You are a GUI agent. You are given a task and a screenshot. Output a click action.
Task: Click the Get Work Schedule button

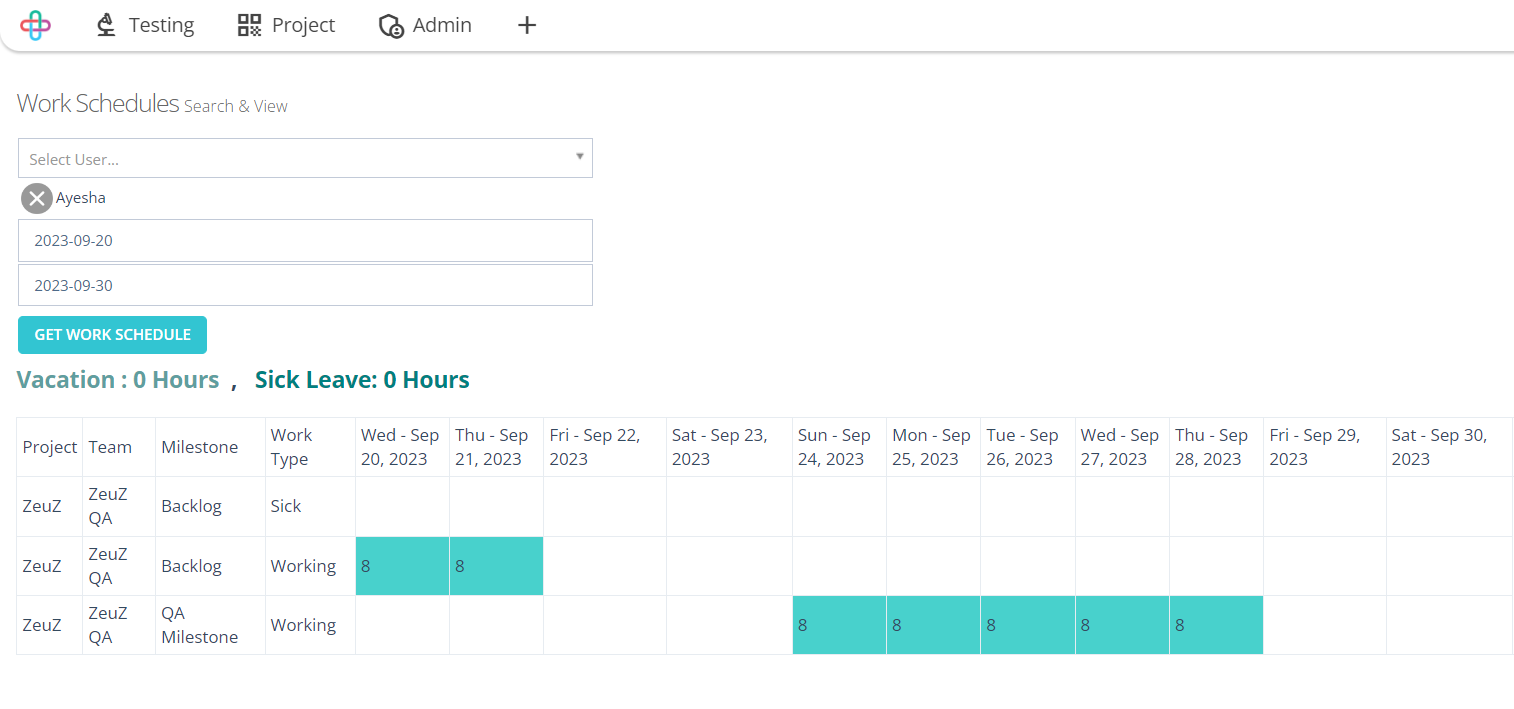tap(112, 335)
